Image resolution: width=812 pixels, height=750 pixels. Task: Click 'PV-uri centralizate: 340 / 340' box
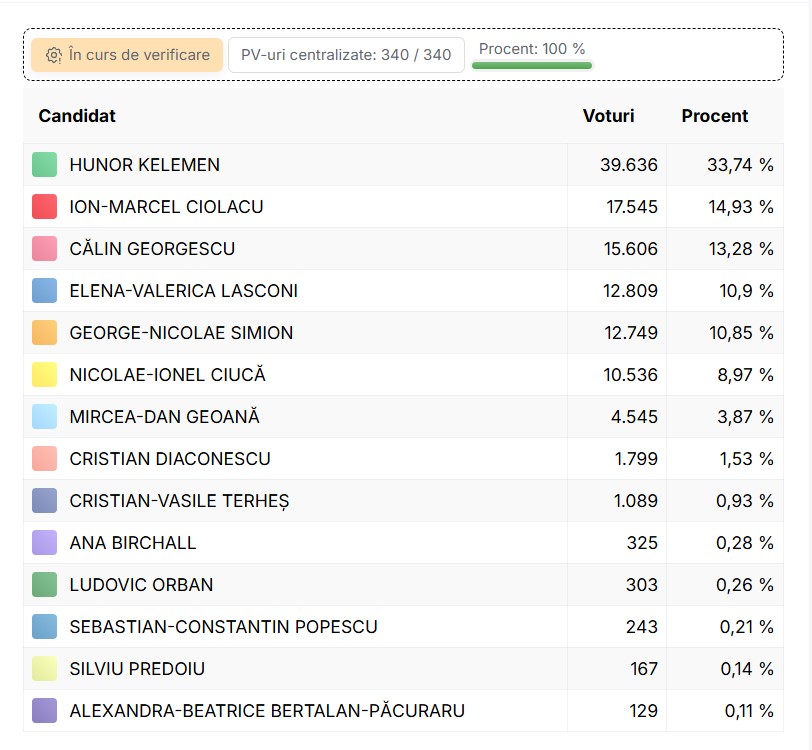pos(346,55)
